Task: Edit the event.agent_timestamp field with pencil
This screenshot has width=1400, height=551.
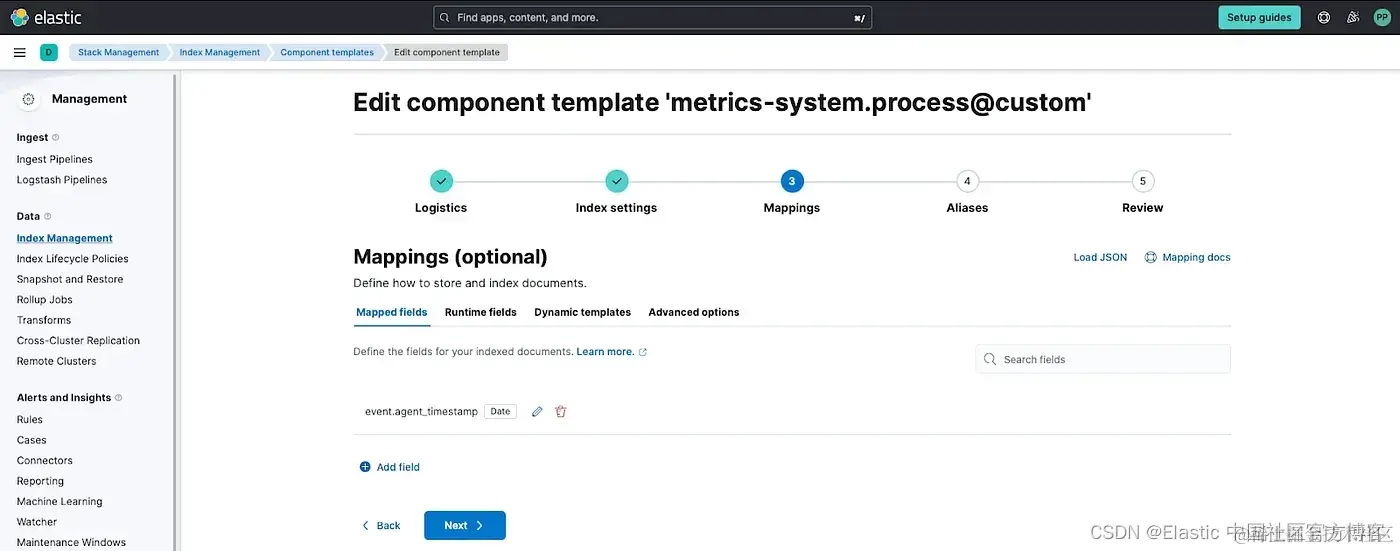Action: [x=537, y=412]
